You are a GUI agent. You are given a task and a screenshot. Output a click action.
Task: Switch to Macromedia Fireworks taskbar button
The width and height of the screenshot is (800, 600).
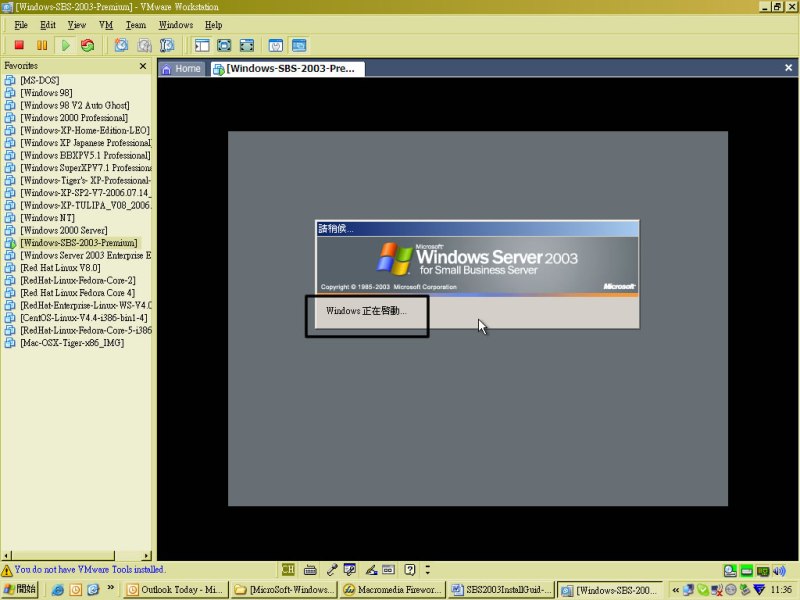pos(392,590)
